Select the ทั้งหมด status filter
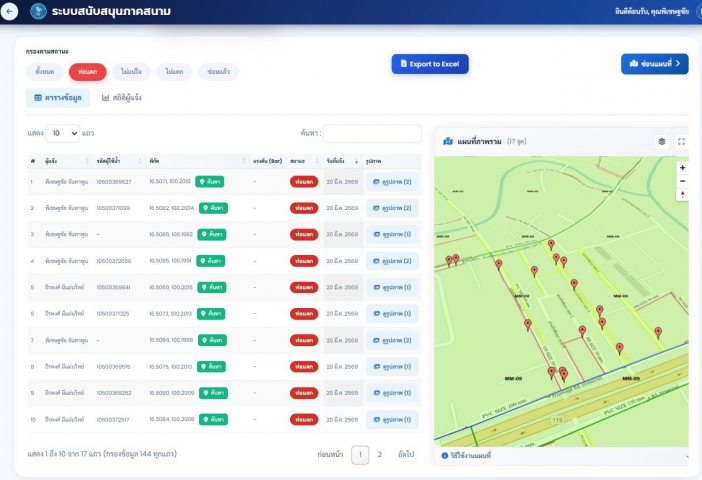 click(45, 72)
